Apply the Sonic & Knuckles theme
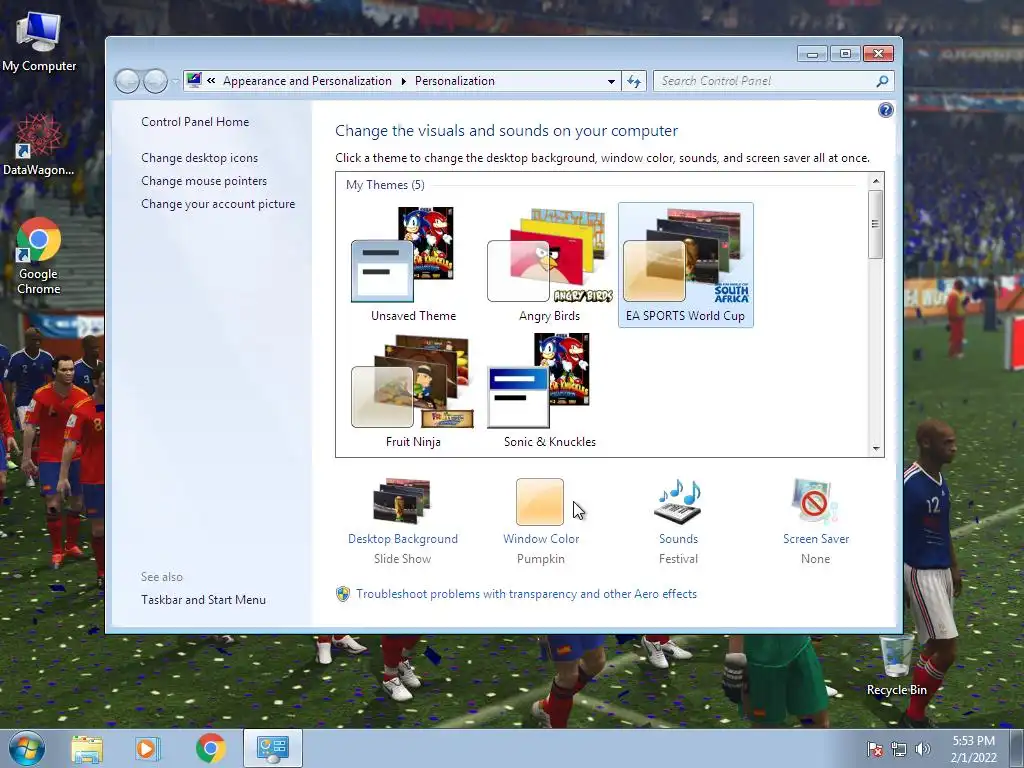The height and width of the screenshot is (768, 1024). (x=549, y=391)
